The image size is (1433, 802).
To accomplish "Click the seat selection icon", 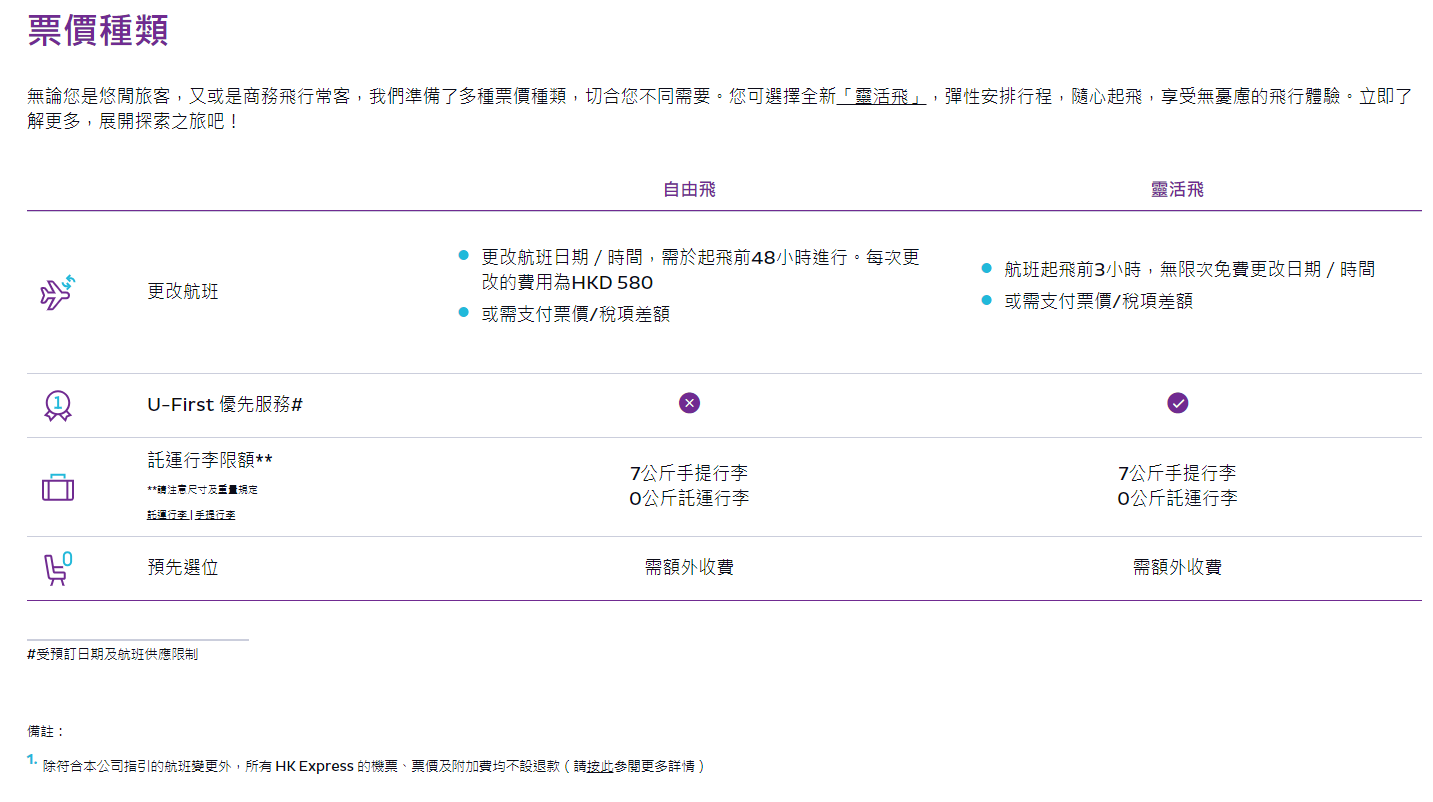I will click(x=57, y=568).
